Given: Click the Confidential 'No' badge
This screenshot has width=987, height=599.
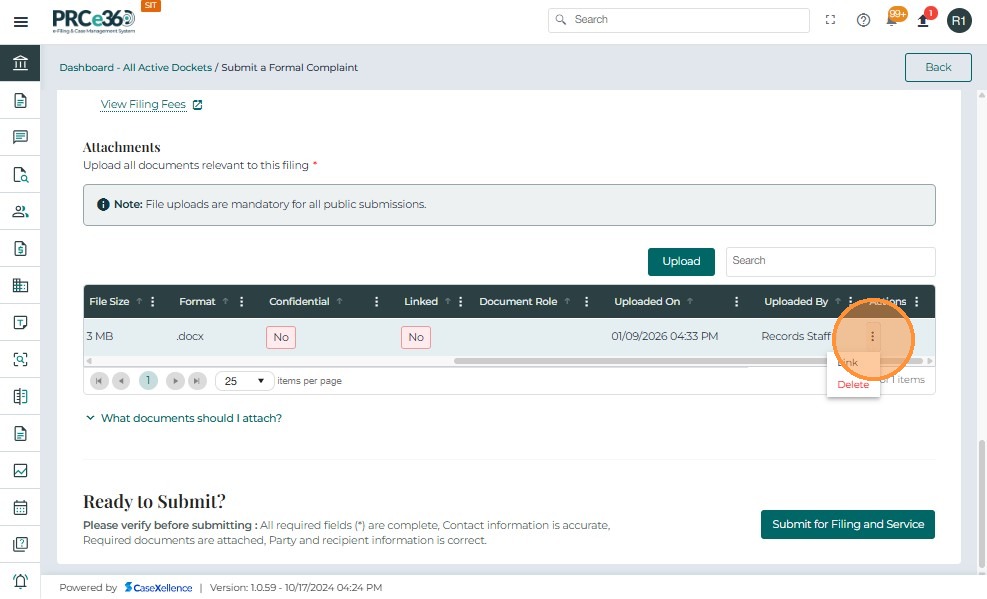Looking at the screenshot, I should 281,337.
